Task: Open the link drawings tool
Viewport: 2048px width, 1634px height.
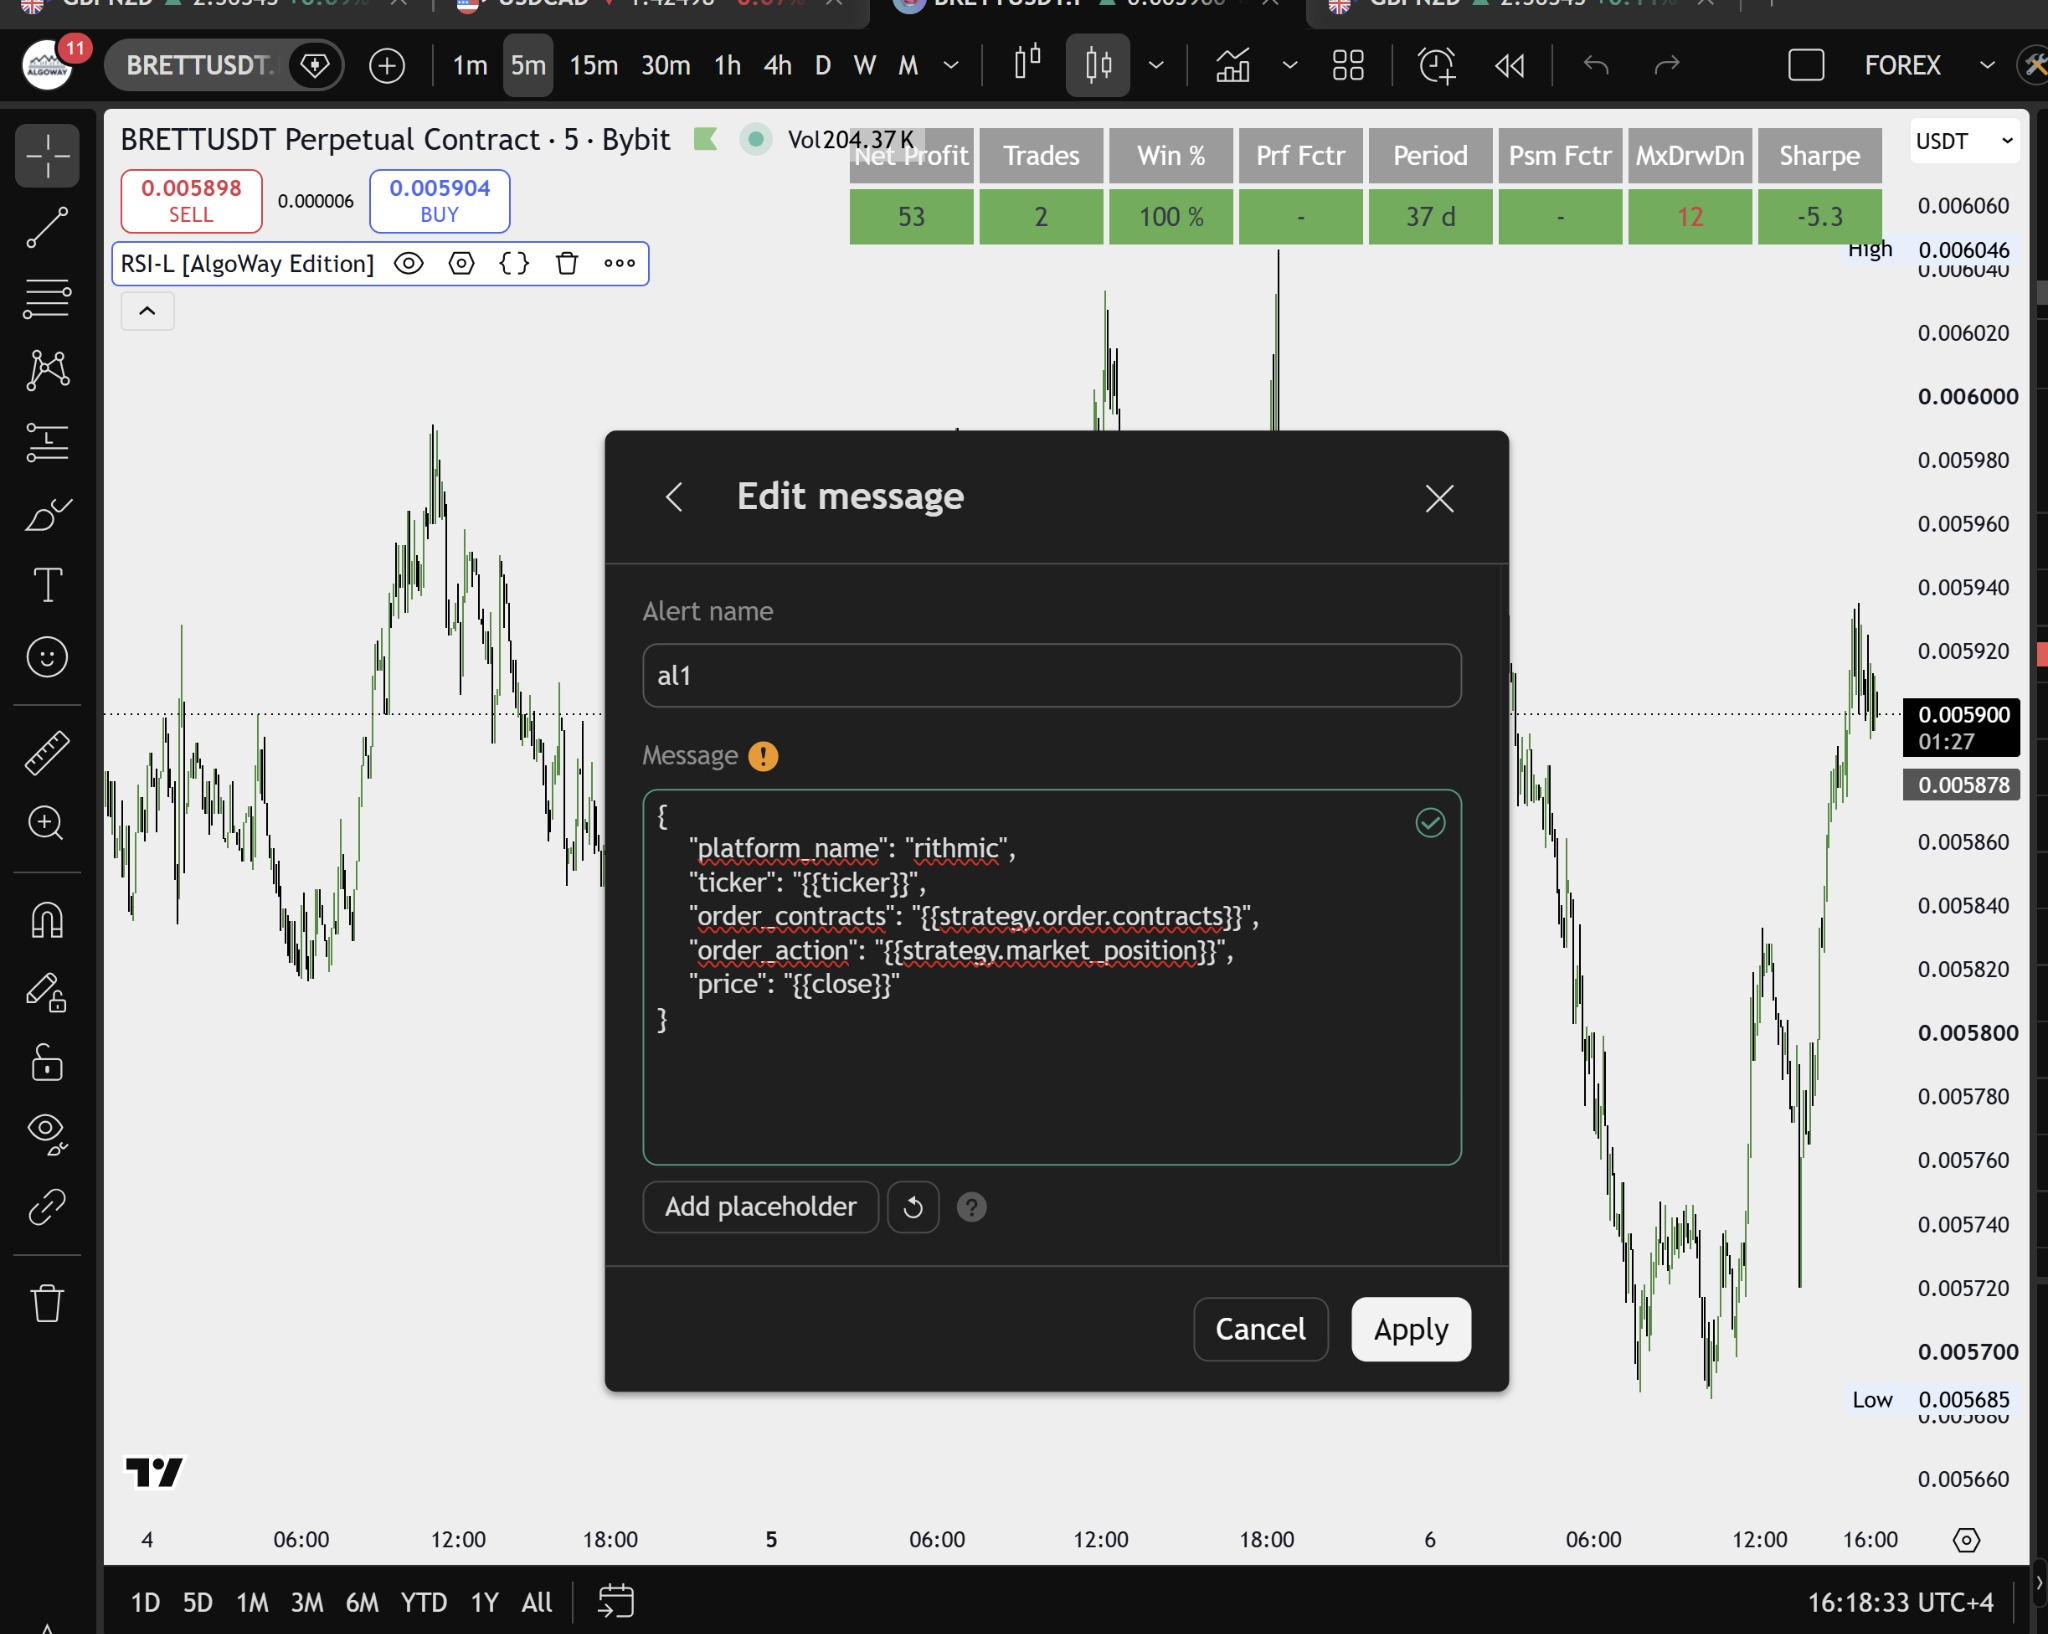Action: (x=47, y=1207)
